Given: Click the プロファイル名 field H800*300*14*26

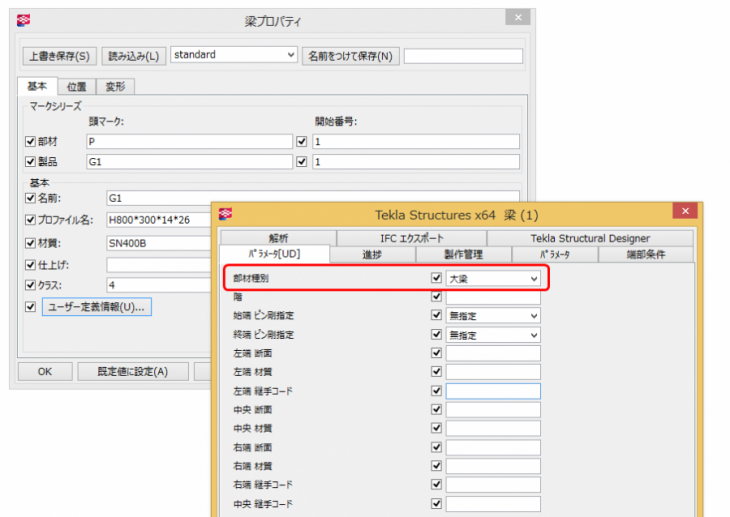Looking at the screenshot, I should (159, 219).
